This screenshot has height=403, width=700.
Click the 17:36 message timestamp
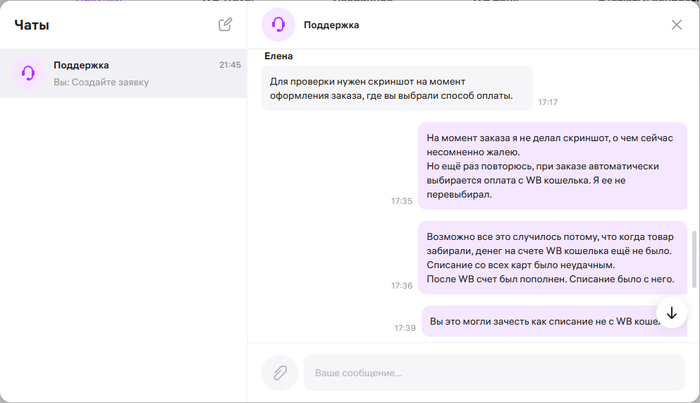(x=402, y=258)
